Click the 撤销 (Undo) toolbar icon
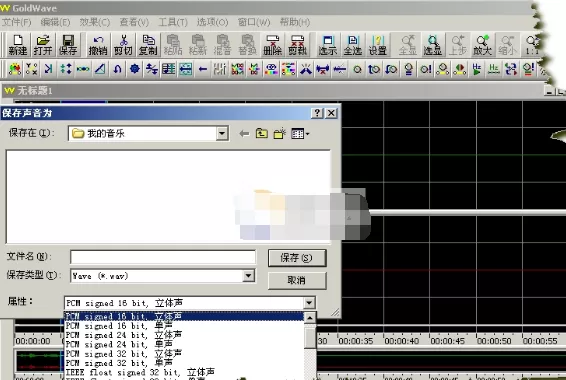The width and height of the screenshot is (566, 380). coord(98,45)
